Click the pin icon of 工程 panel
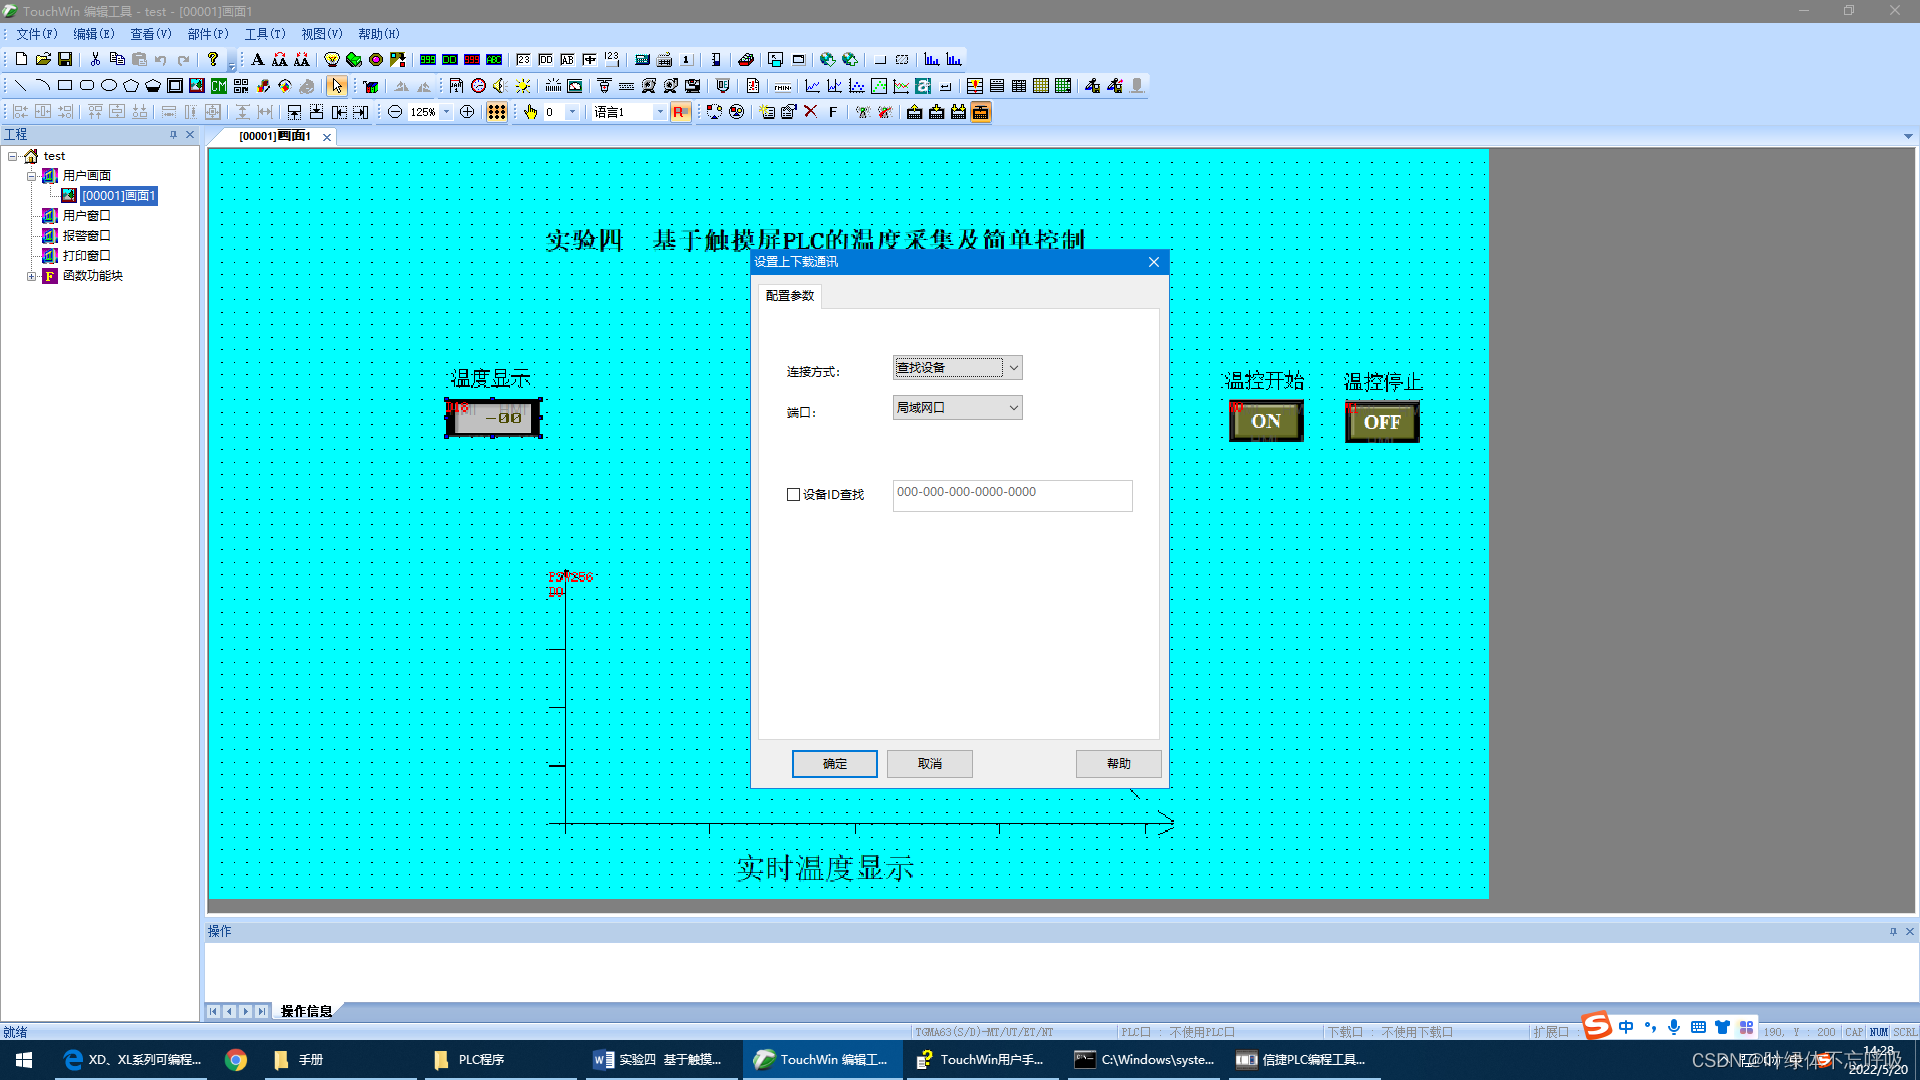The height and width of the screenshot is (1080, 1920). point(173,134)
